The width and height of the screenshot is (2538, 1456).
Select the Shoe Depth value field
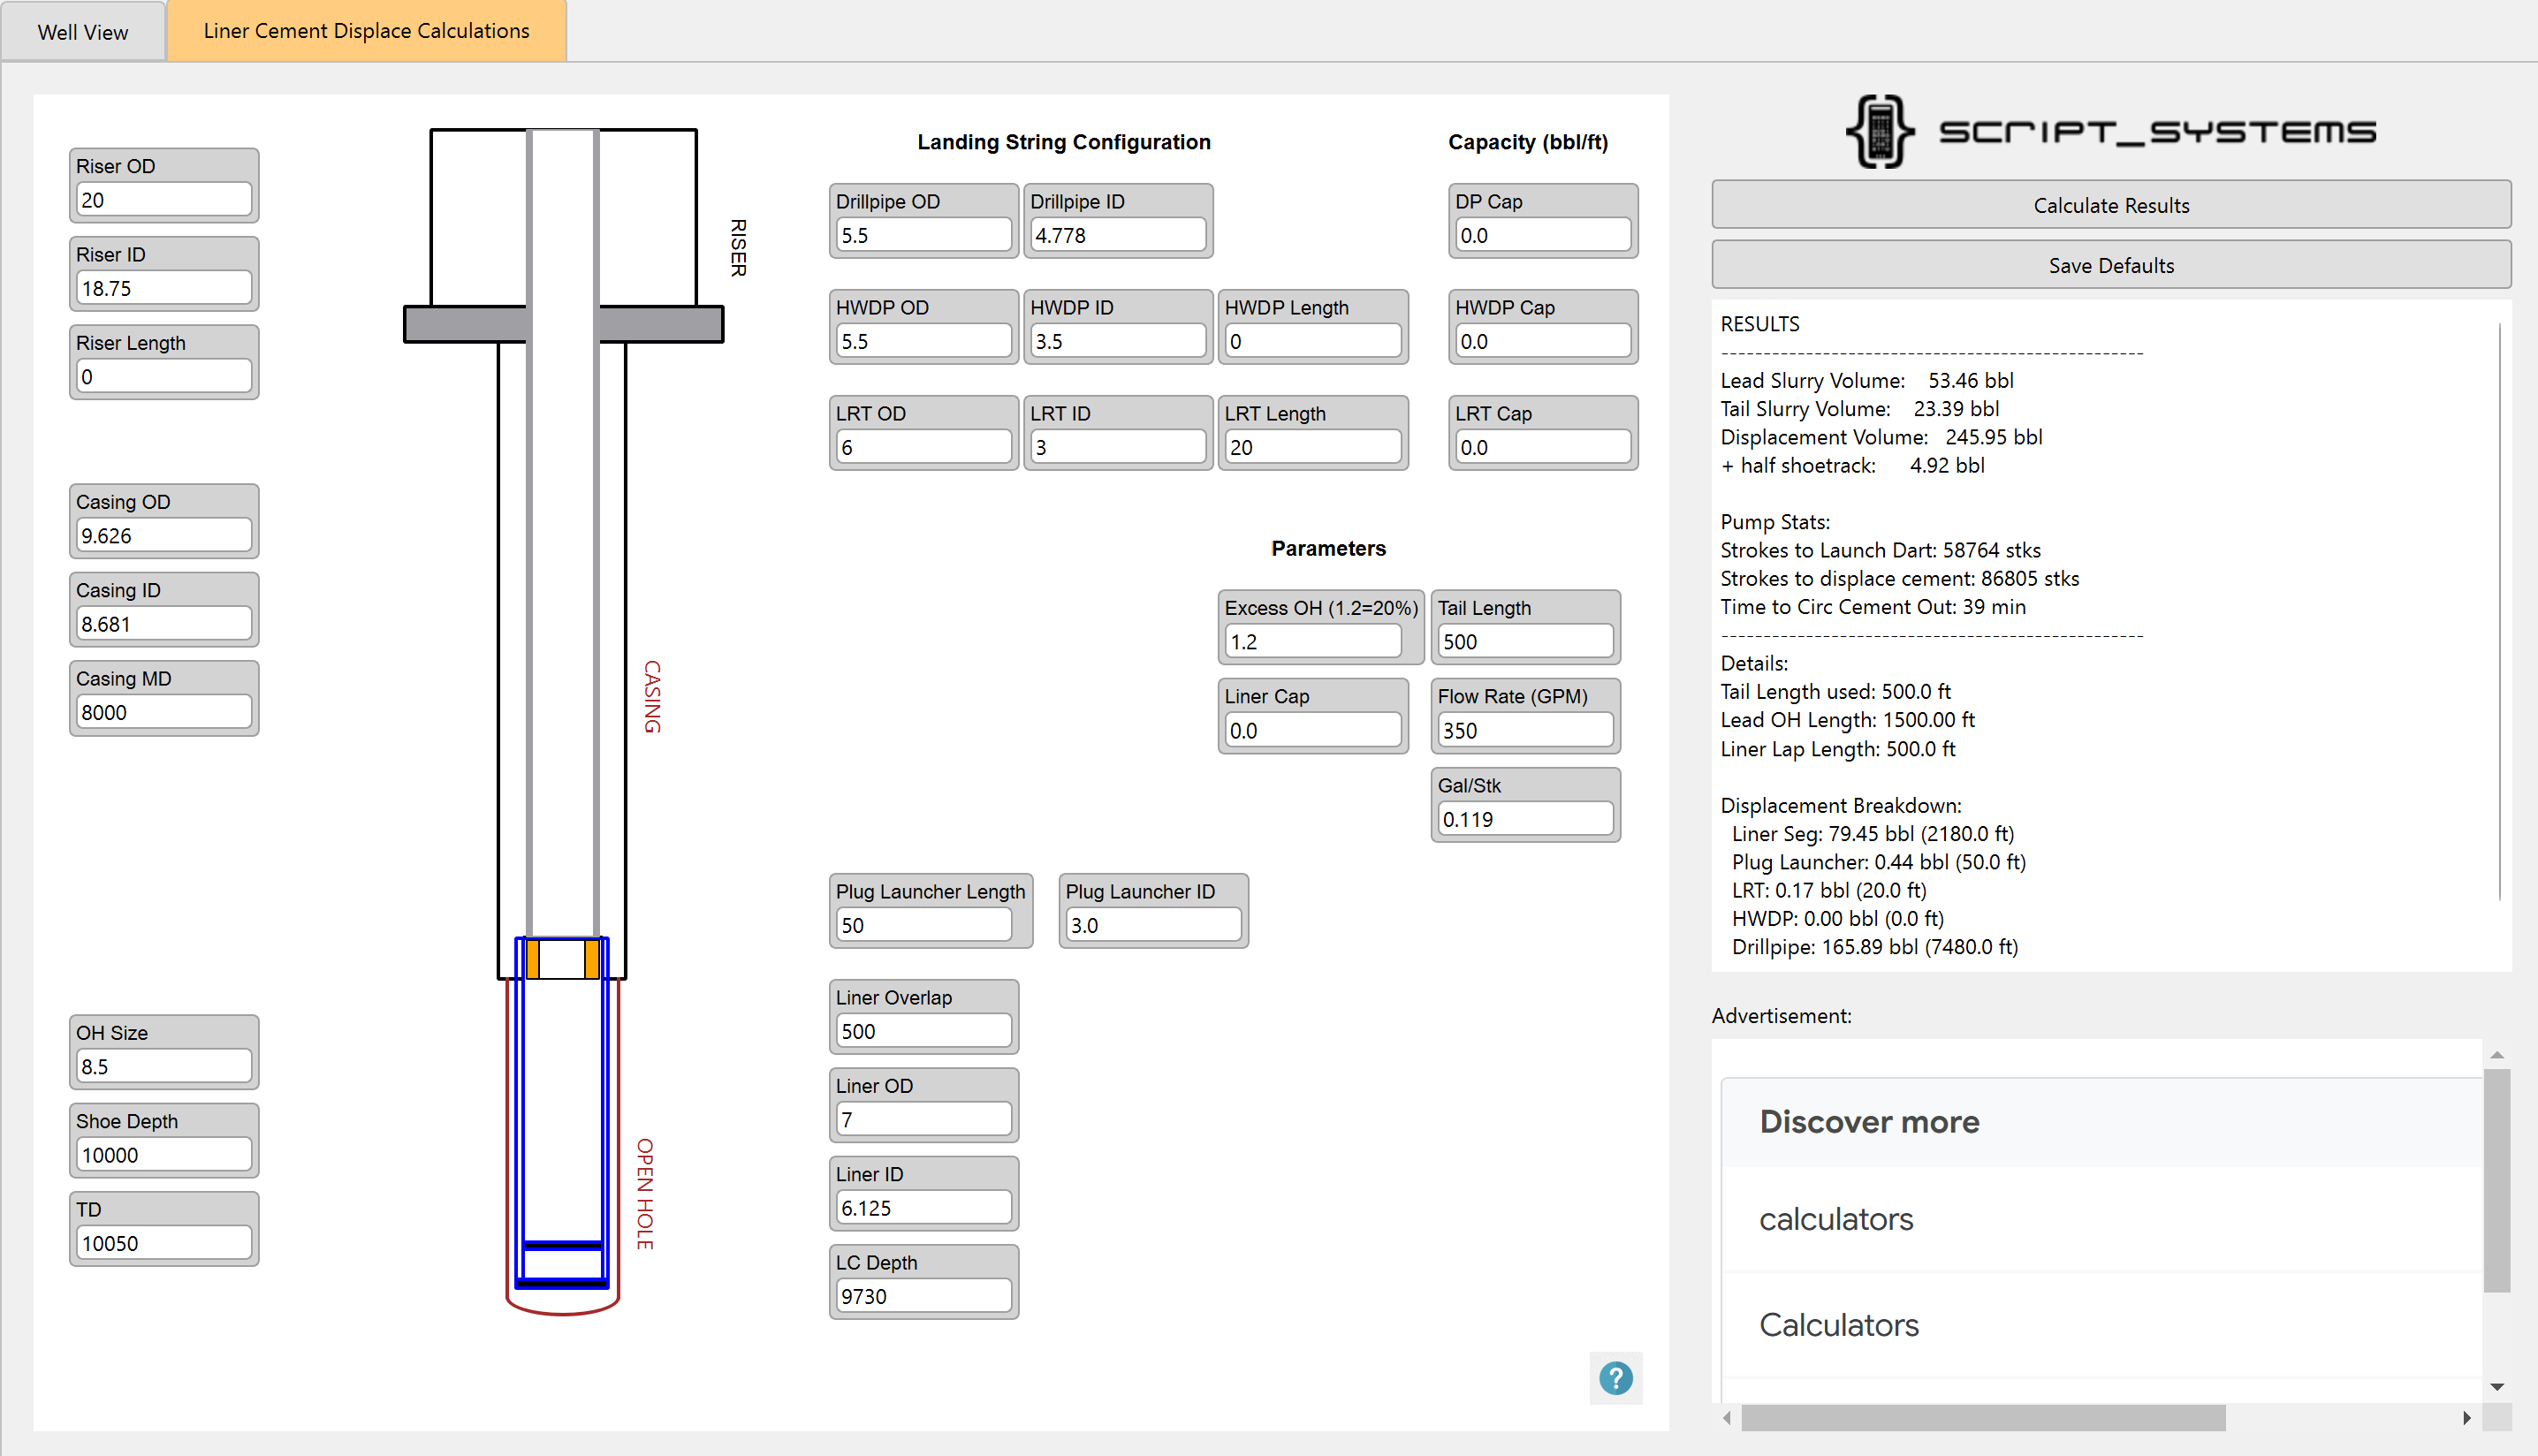(x=163, y=1154)
